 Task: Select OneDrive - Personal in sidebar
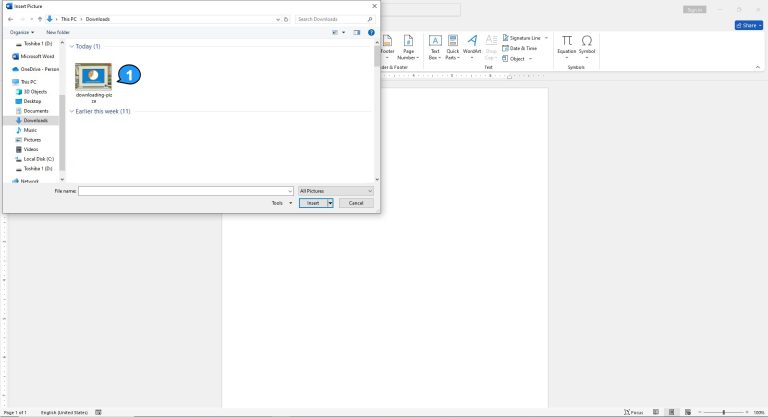coord(35,69)
